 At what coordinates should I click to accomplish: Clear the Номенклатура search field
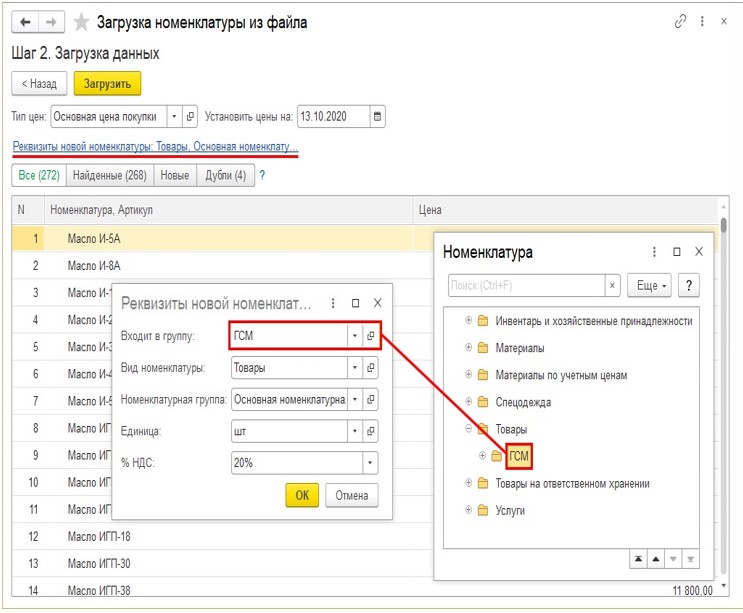click(613, 285)
